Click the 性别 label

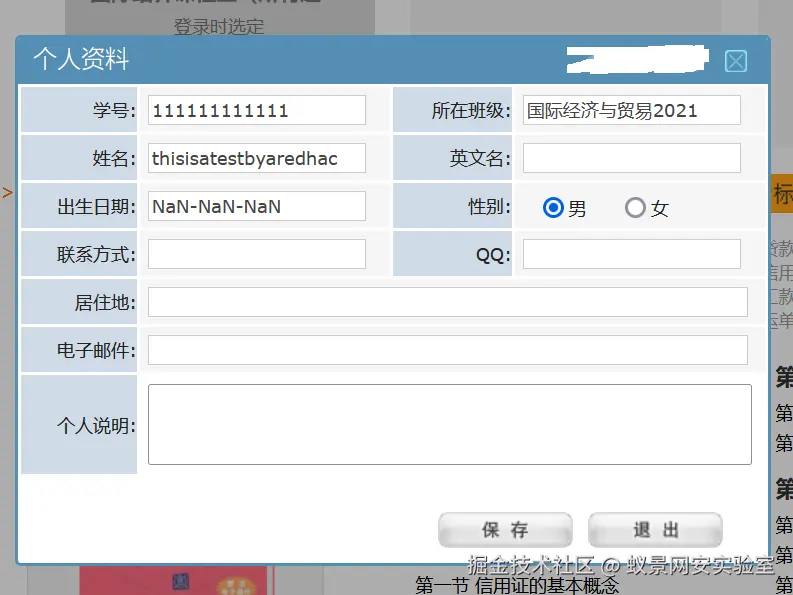point(489,206)
